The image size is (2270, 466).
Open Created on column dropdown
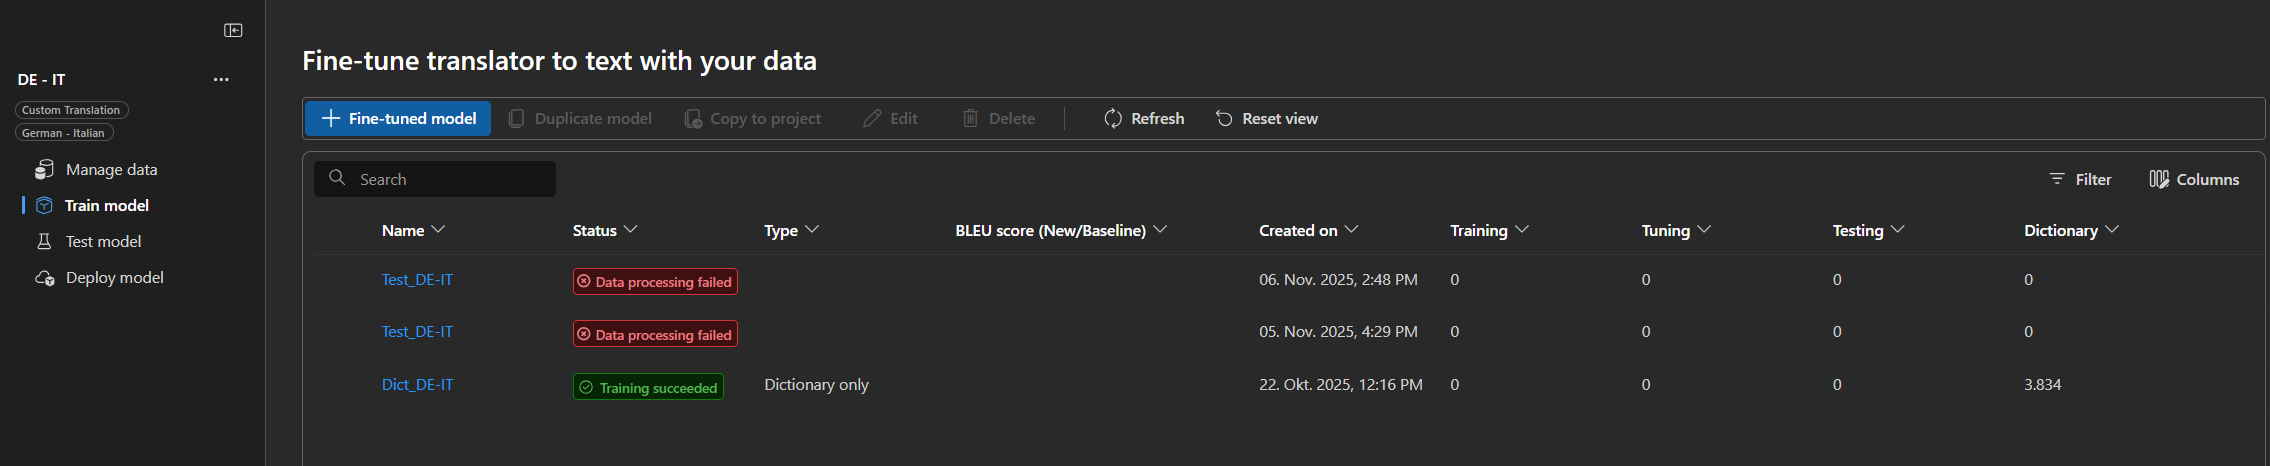pyautogui.click(x=1351, y=230)
